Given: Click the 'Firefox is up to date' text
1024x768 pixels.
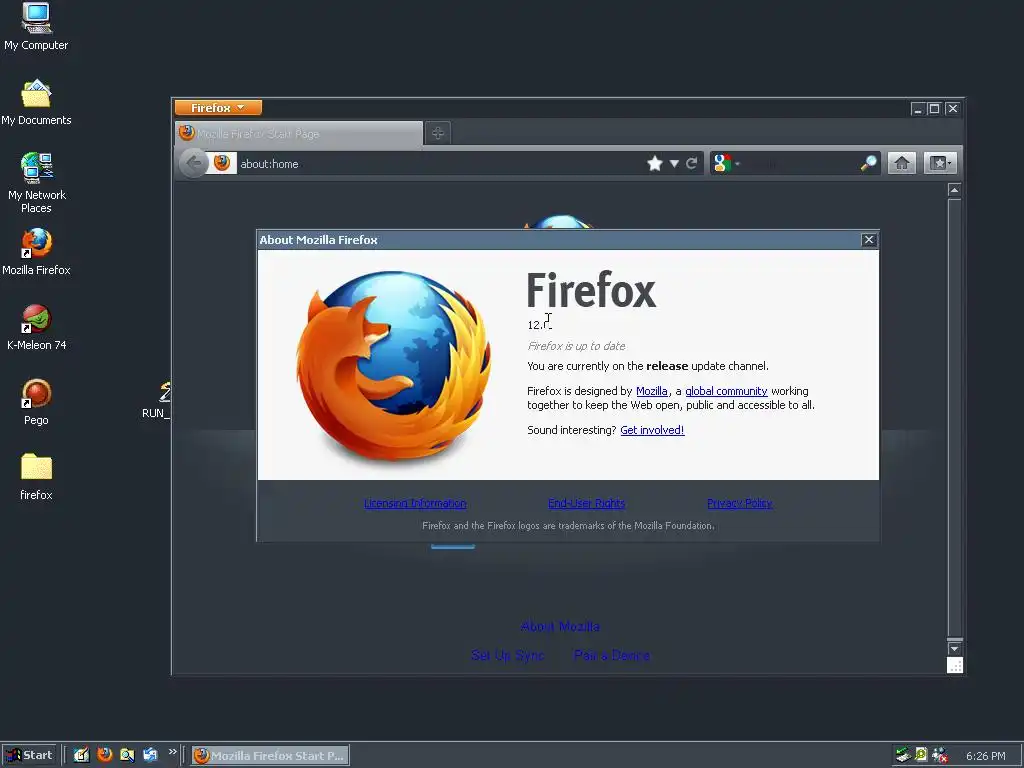Looking at the screenshot, I should pos(576,346).
